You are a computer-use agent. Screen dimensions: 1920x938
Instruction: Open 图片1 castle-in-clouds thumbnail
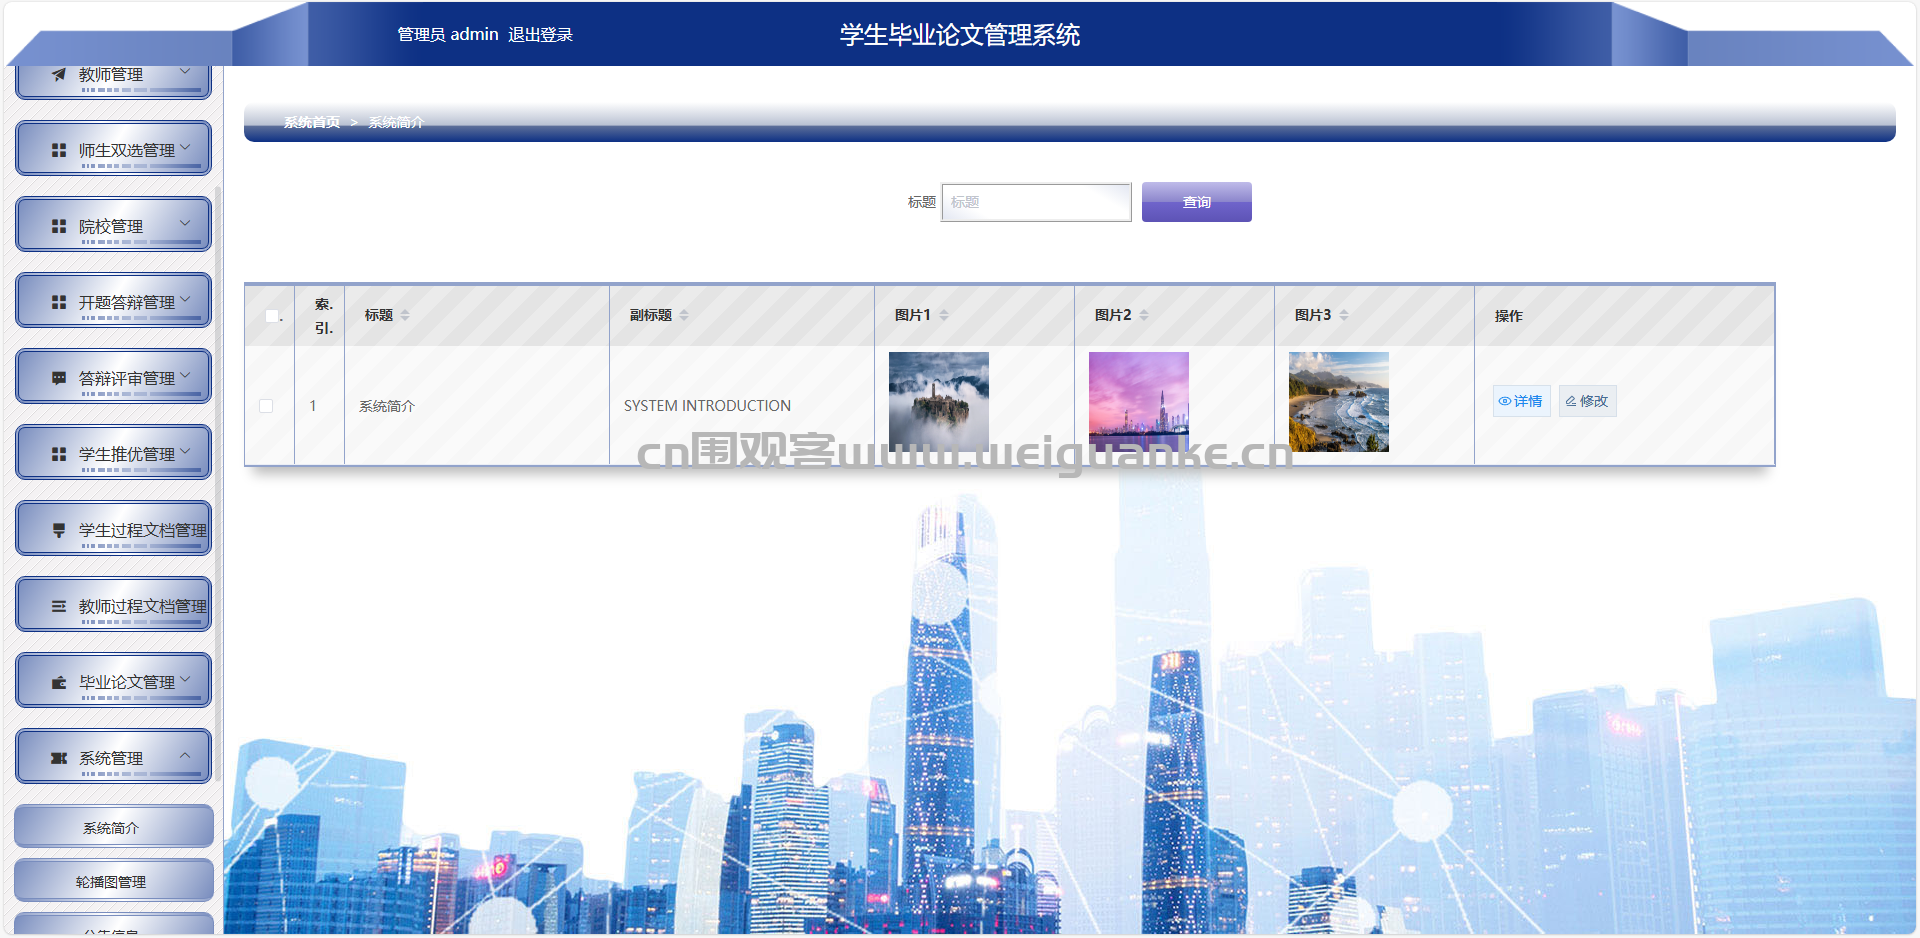tap(939, 402)
